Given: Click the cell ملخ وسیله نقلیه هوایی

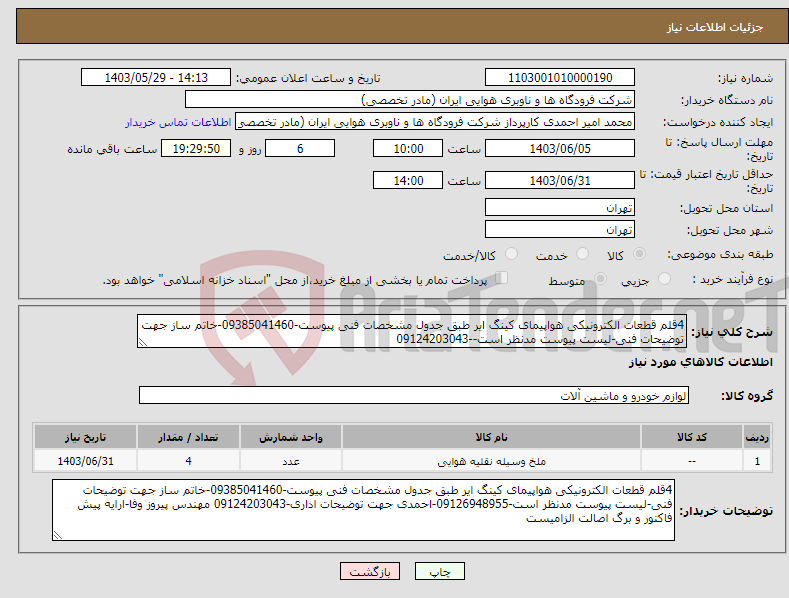Looking at the screenshot, I should pyautogui.click(x=491, y=461).
